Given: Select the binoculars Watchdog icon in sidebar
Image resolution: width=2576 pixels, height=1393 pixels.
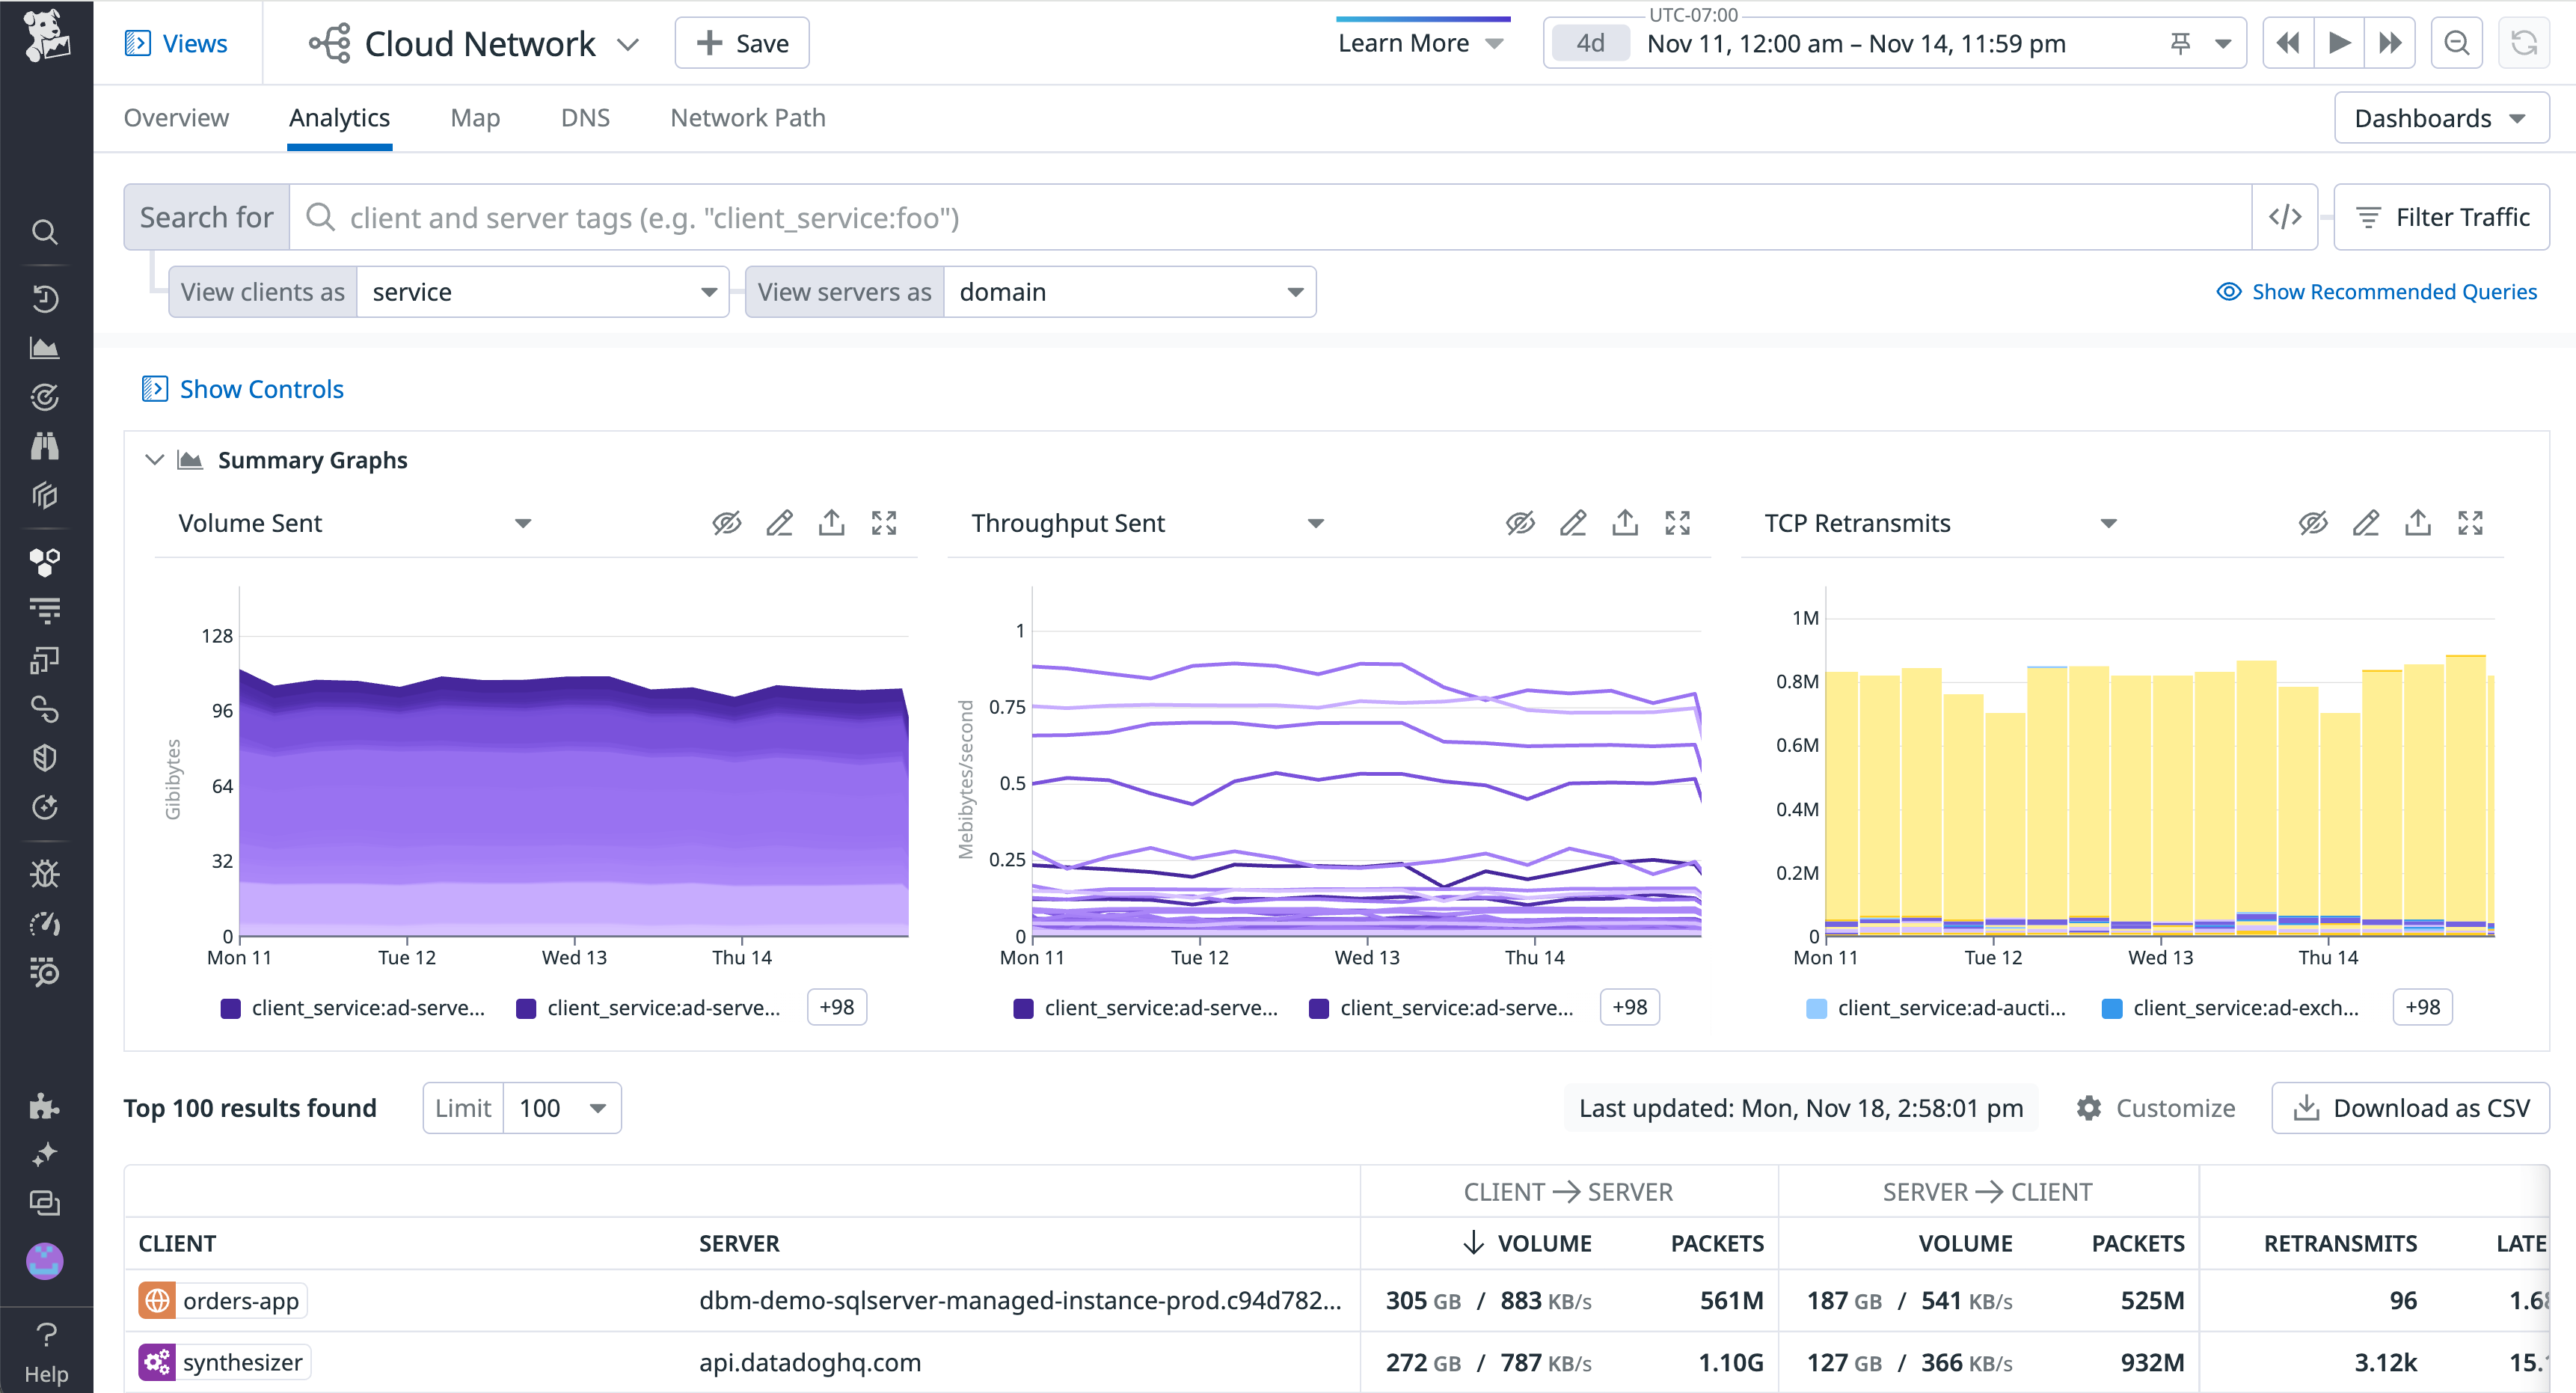Looking at the screenshot, I should click(x=45, y=446).
